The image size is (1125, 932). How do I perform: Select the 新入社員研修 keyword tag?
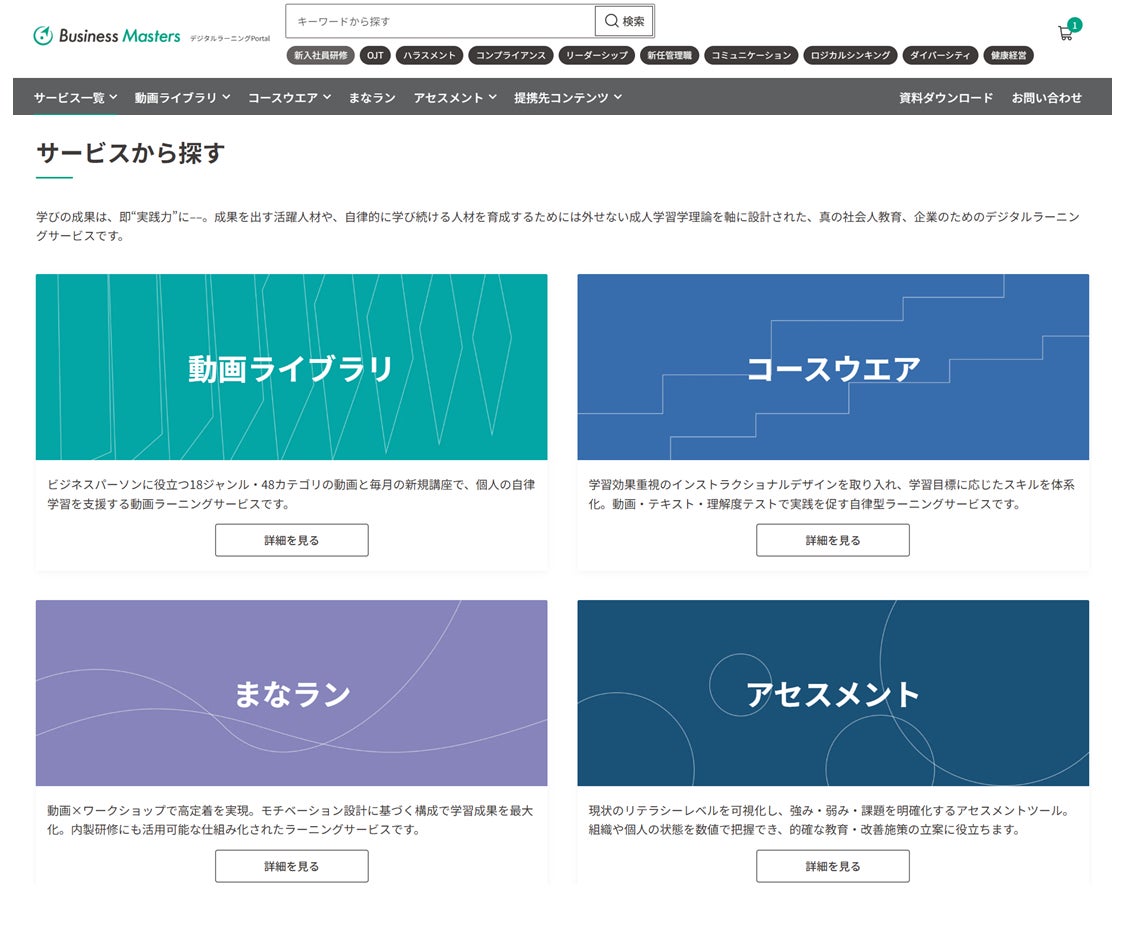320,55
